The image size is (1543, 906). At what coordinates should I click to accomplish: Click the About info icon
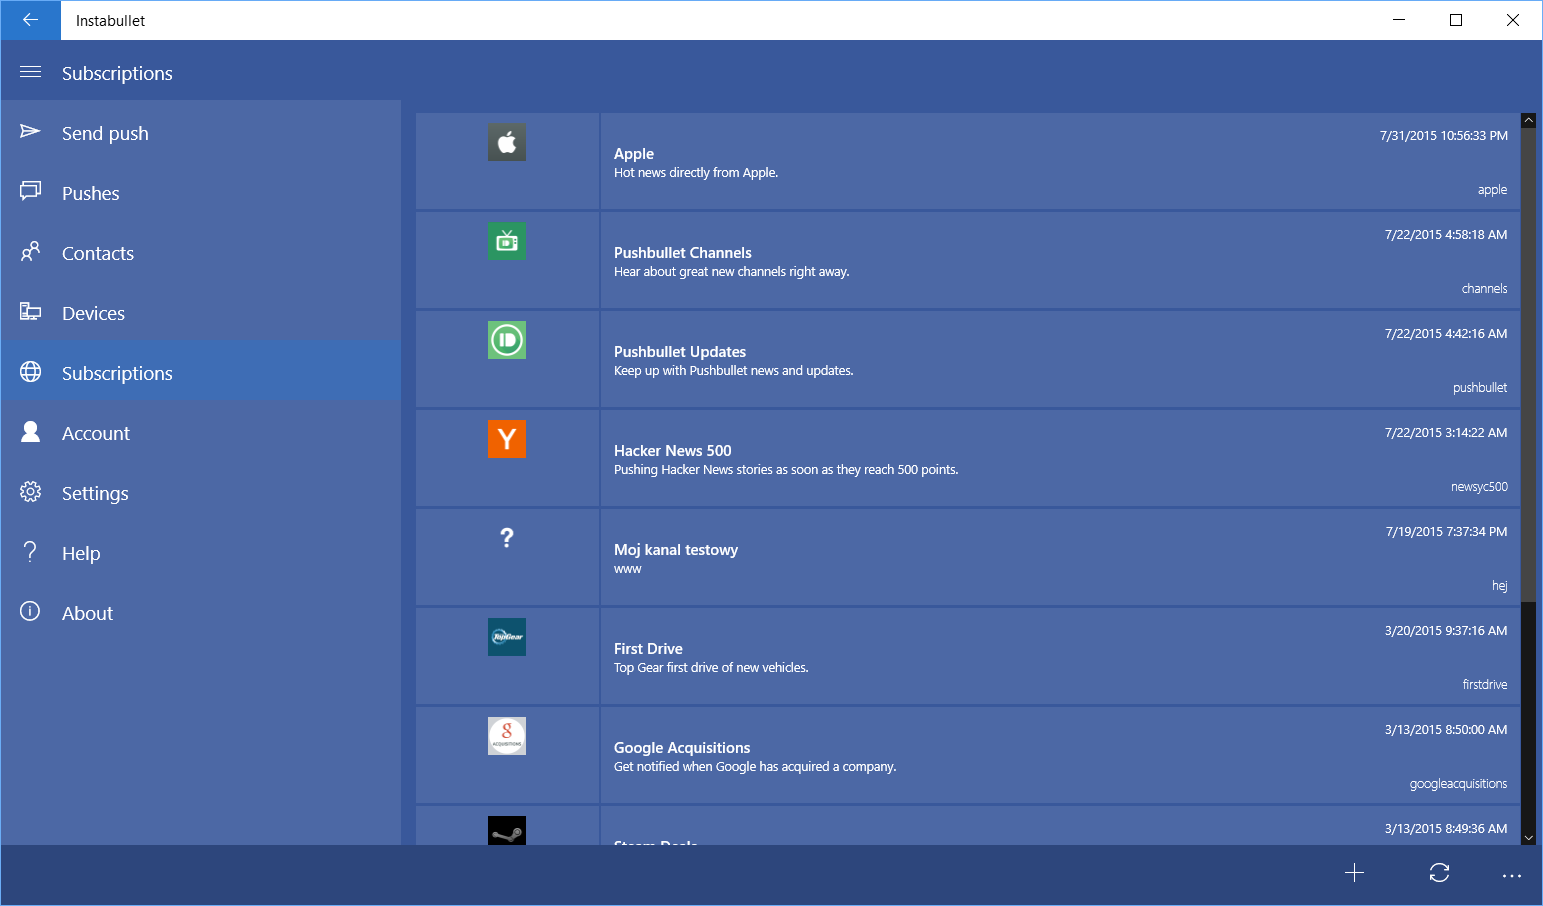(30, 612)
